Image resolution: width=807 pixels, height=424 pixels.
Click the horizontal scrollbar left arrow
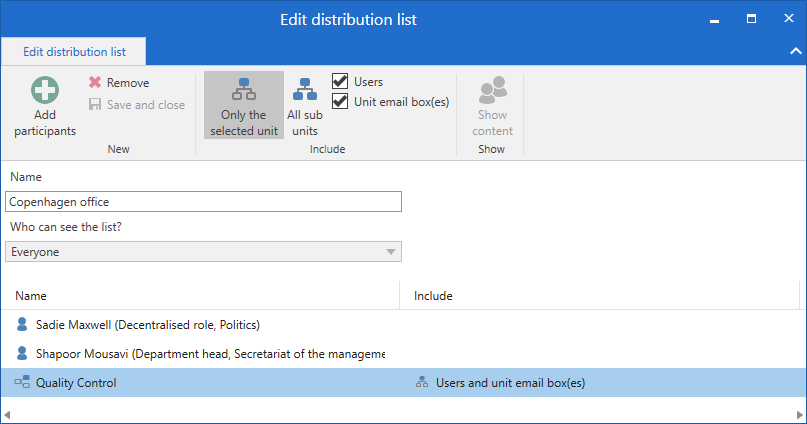[x=7, y=415]
